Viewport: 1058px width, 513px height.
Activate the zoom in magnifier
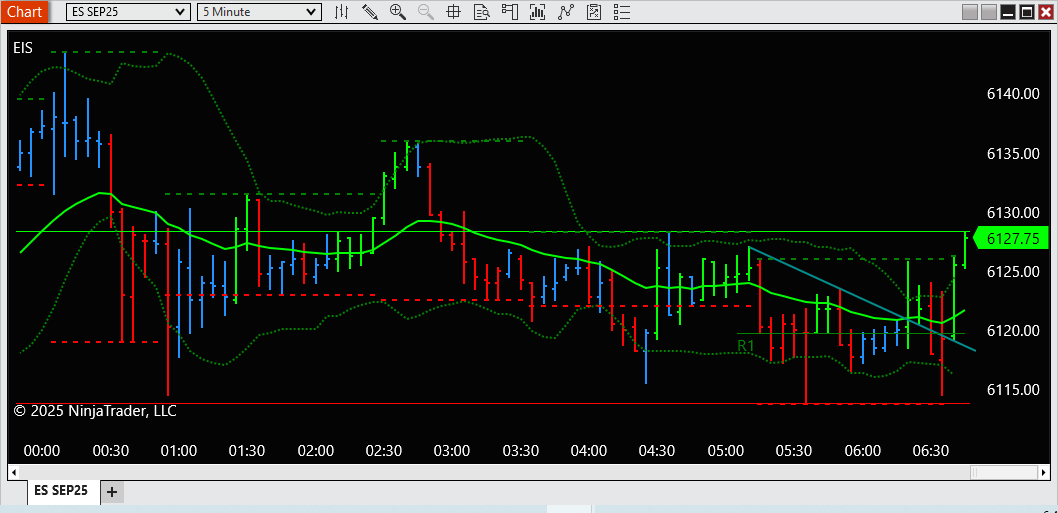pyautogui.click(x=398, y=11)
